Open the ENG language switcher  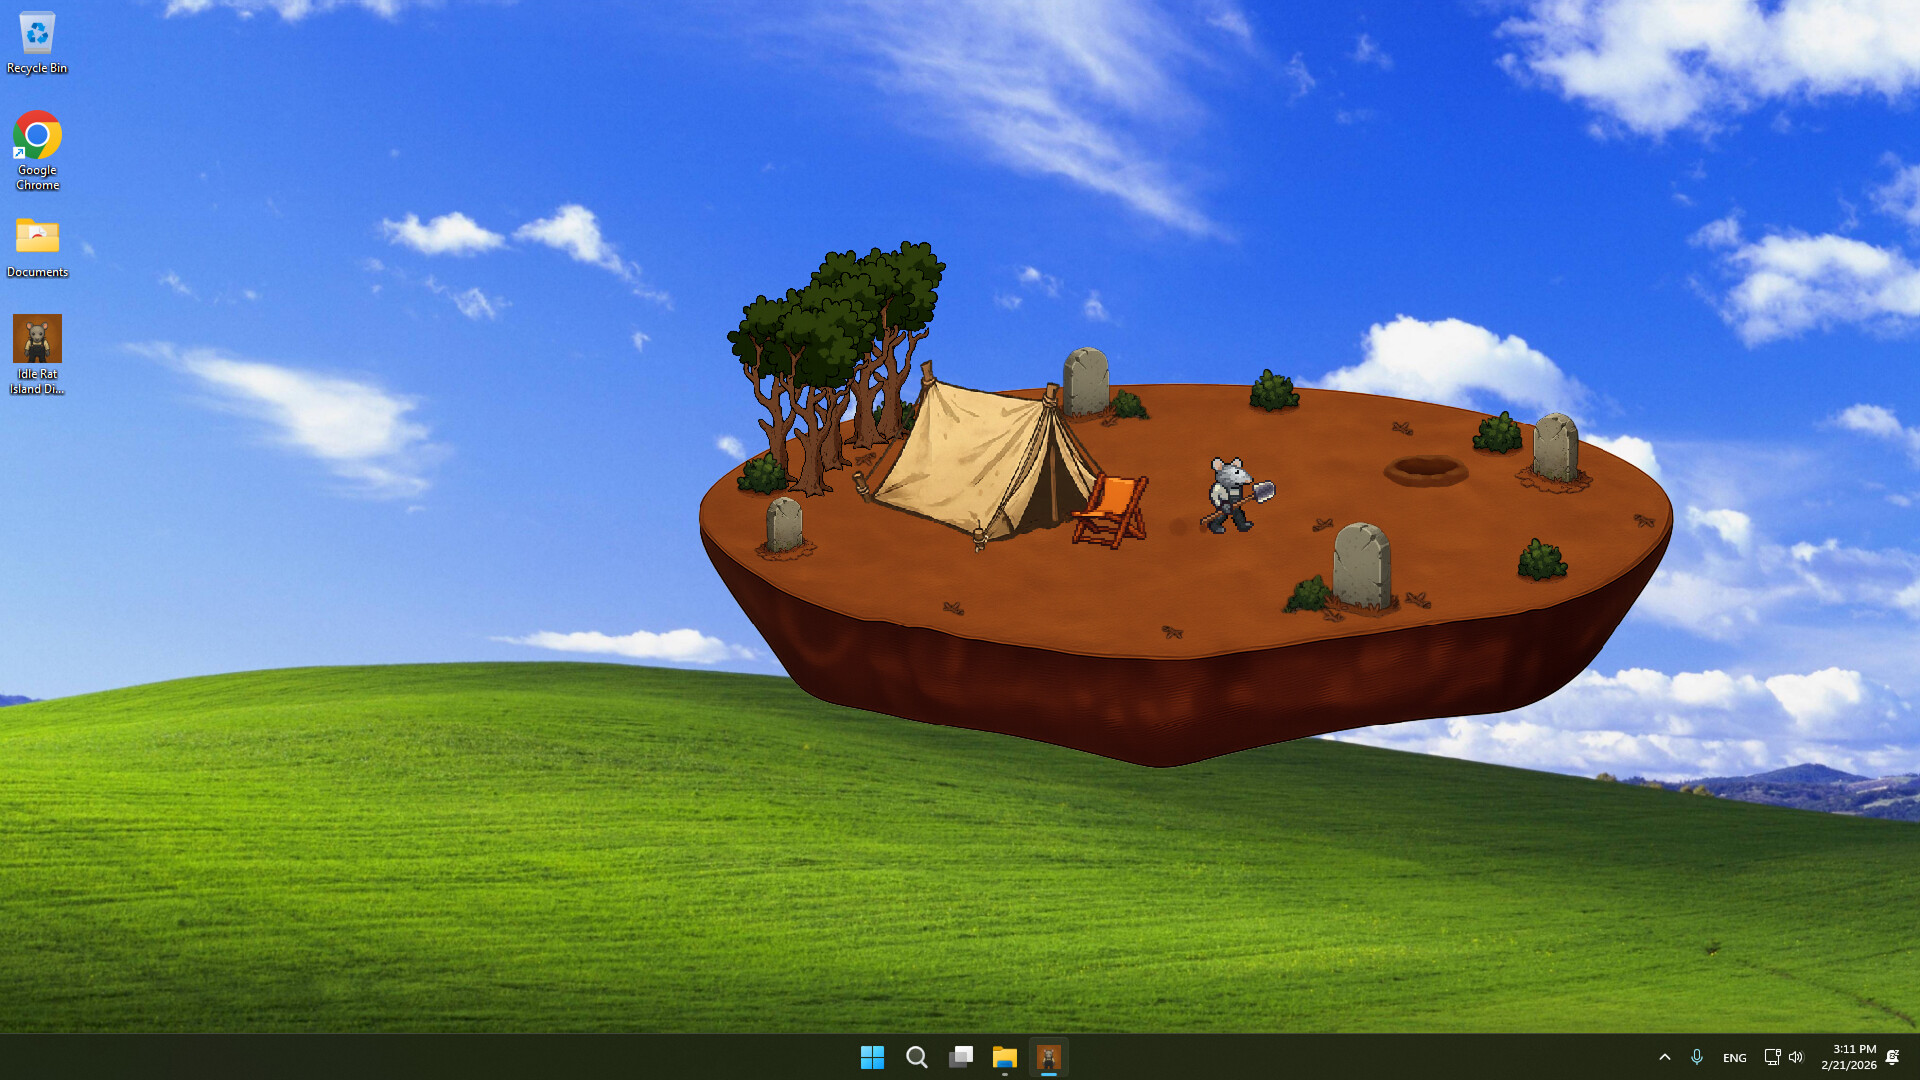(x=1733, y=1057)
